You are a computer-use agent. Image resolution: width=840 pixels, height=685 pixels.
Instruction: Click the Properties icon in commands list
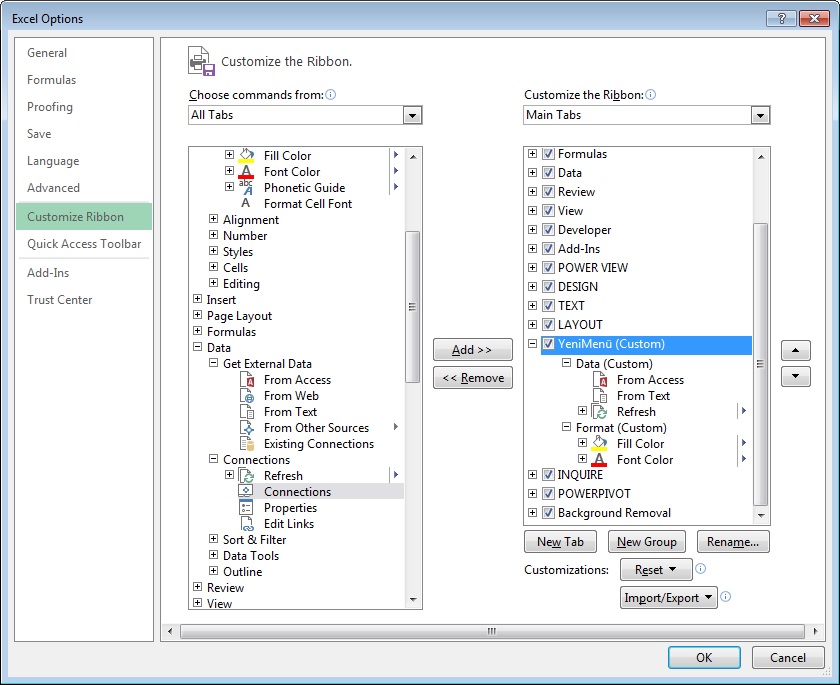[246, 508]
